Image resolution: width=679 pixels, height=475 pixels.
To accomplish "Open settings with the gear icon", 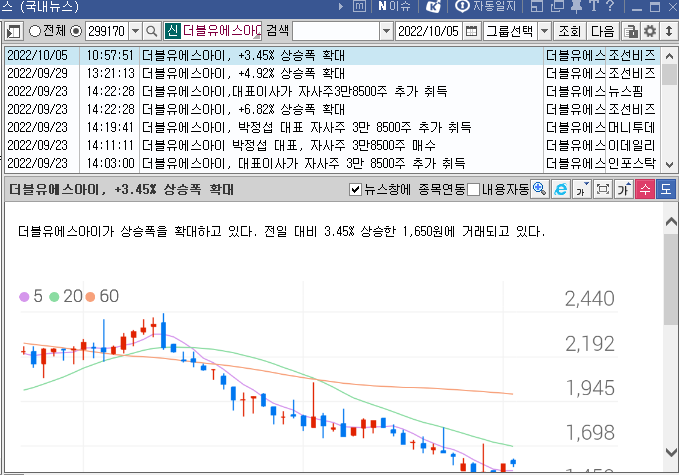I will click(x=650, y=31).
